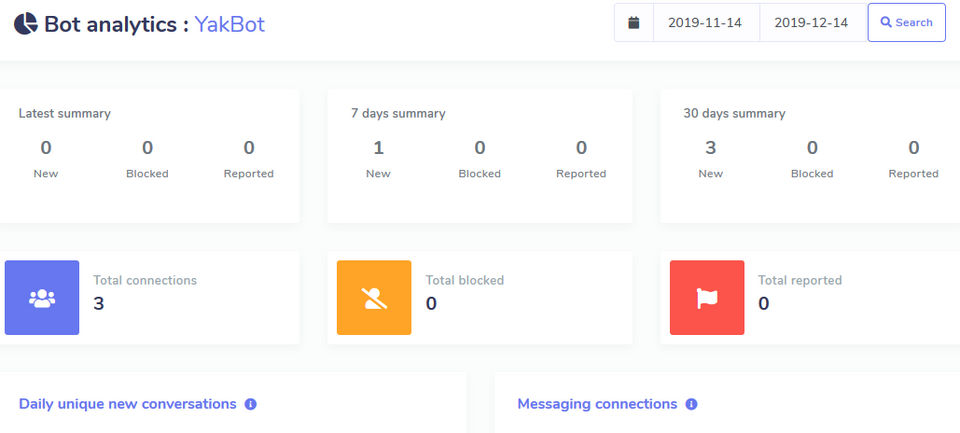Open info icon beside Messaging connections
This screenshot has width=960, height=433.
pos(691,404)
